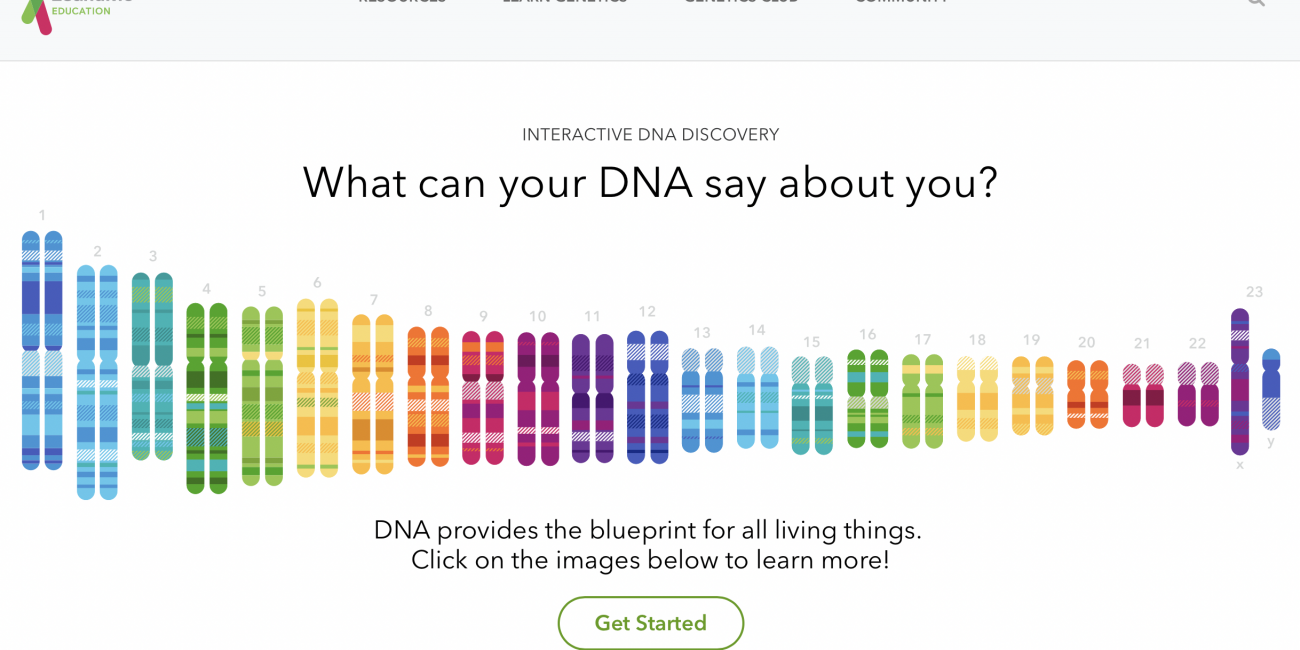Choose the purple chromosome 11 pair
The image size is (1300, 650).
point(593,398)
